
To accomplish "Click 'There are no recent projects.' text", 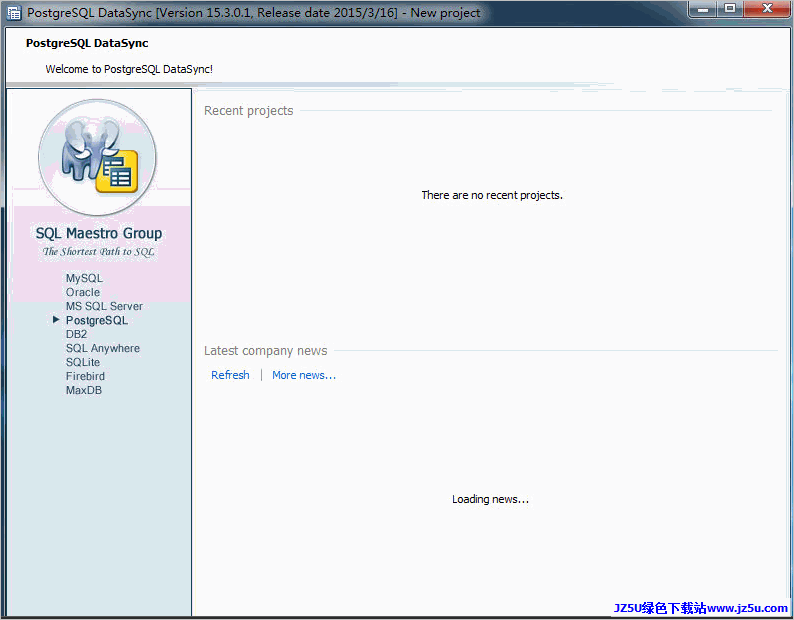I will pyautogui.click(x=492, y=195).
